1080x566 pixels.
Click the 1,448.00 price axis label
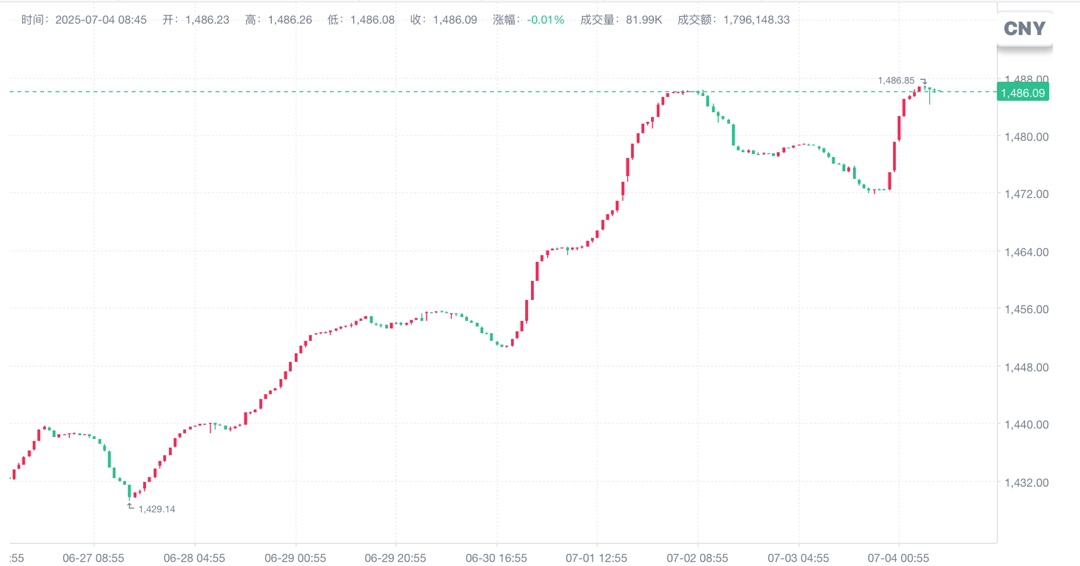(1027, 367)
